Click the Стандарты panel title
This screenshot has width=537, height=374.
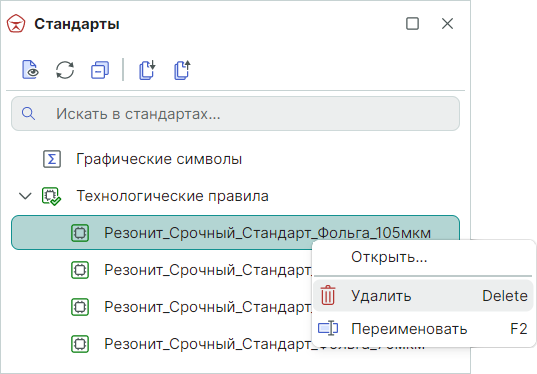click(77, 24)
